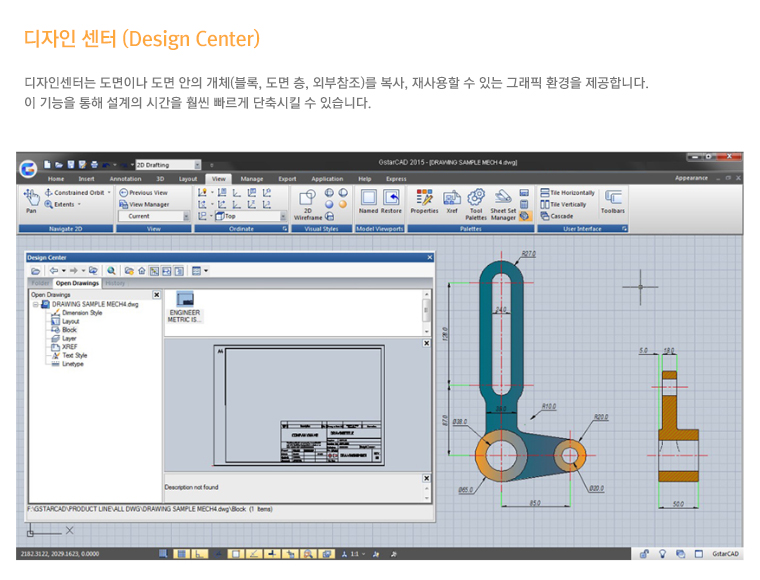The width and height of the screenshot is (760, 580).
Task: Toggle Tree View in Design Center toolbar
Action: [x=154, y=270]
